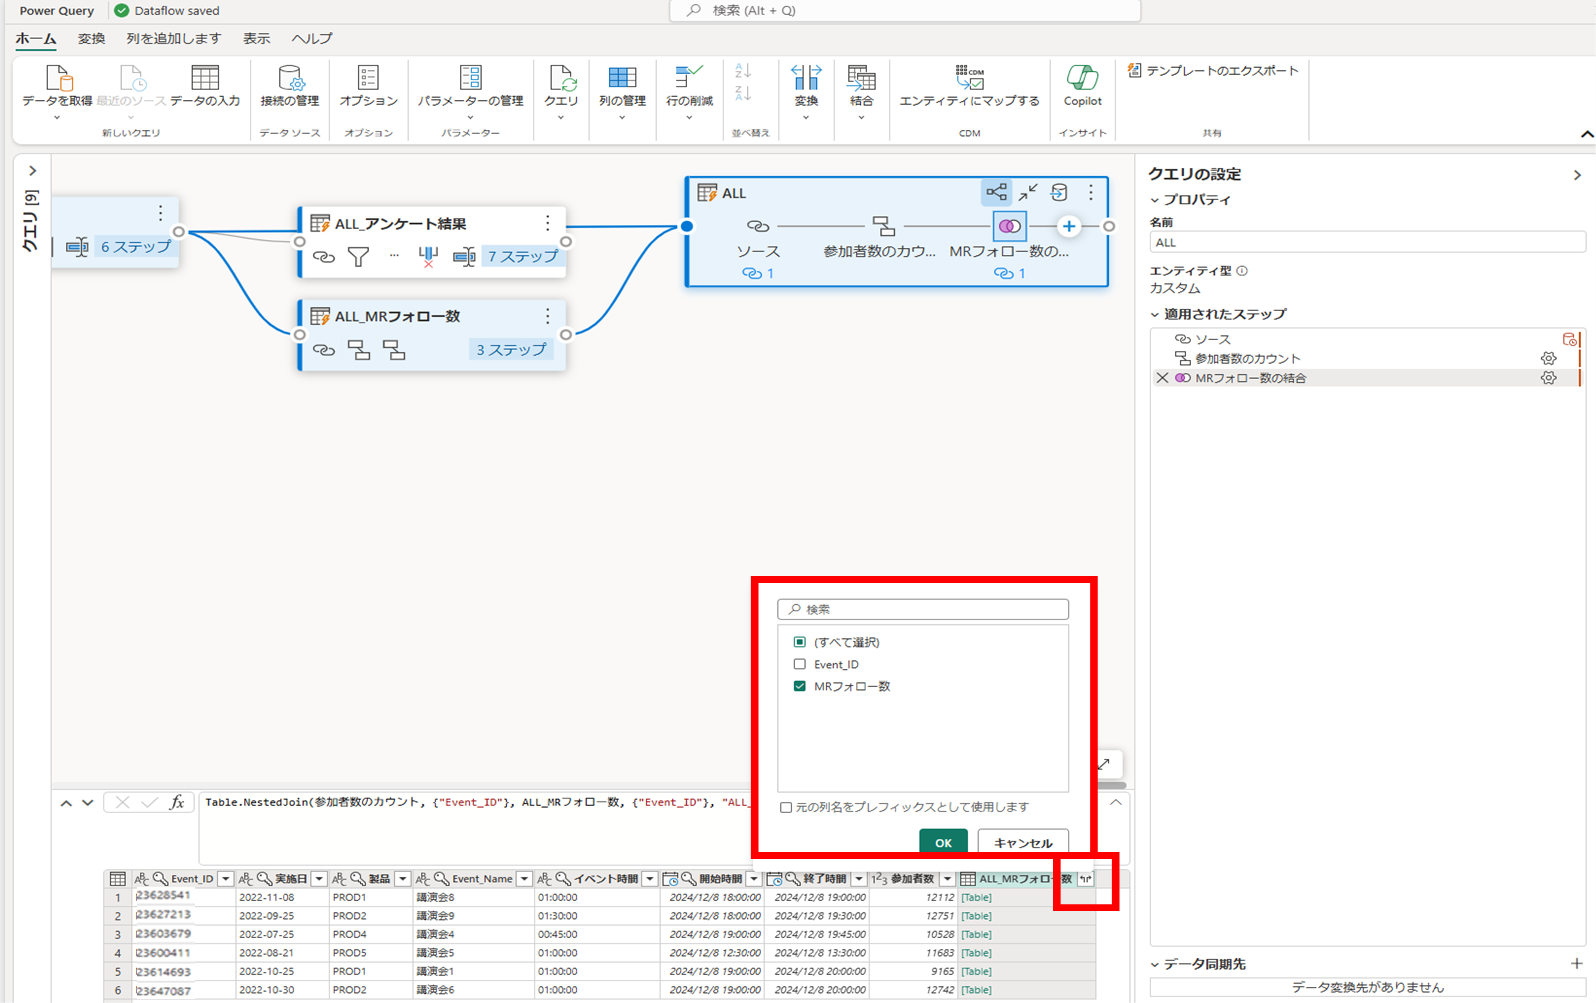Image resolution: width=1596 pixels, height=1003 pixels.
Task: Collapse the ALL query card with the arrows icon
Action: coord(1028,193)
